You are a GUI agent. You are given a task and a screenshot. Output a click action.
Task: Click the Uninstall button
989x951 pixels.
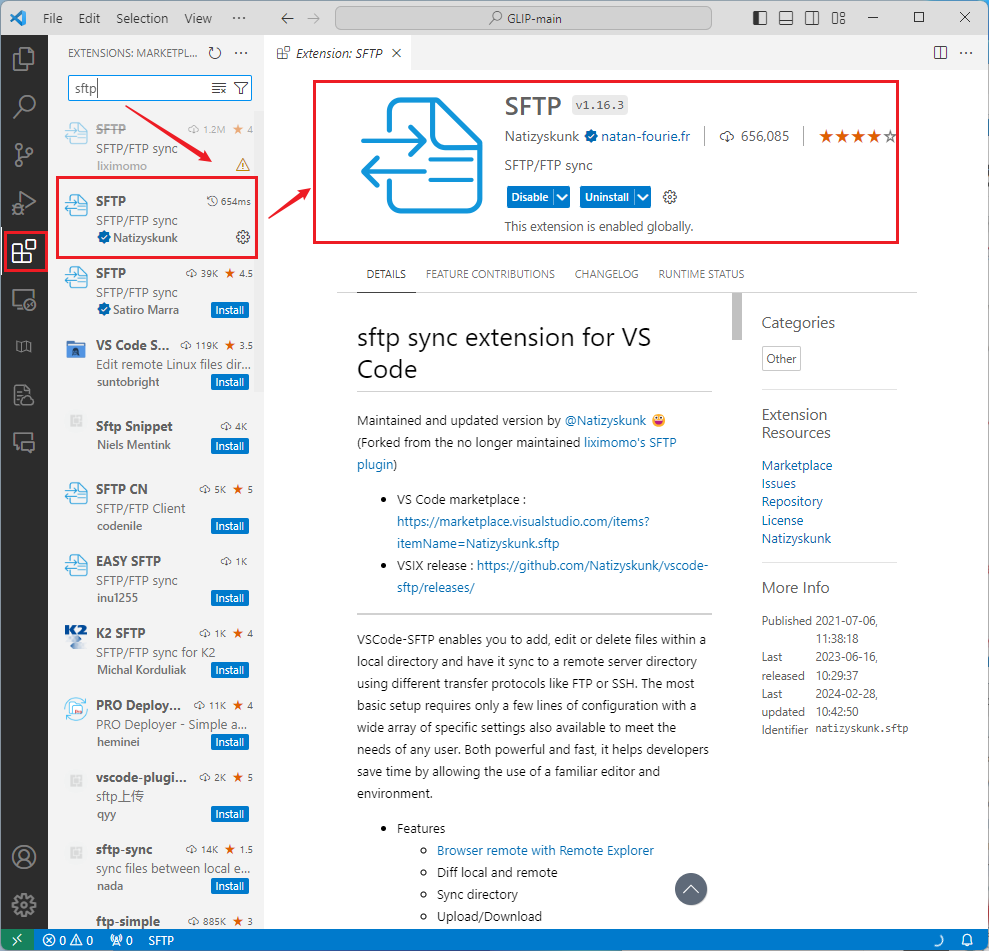click(x=607, y=197)
